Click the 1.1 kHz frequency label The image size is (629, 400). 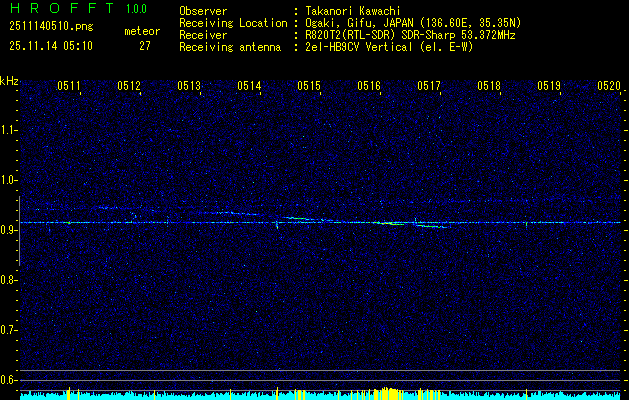pyautogui.click(x=9, y=130)
